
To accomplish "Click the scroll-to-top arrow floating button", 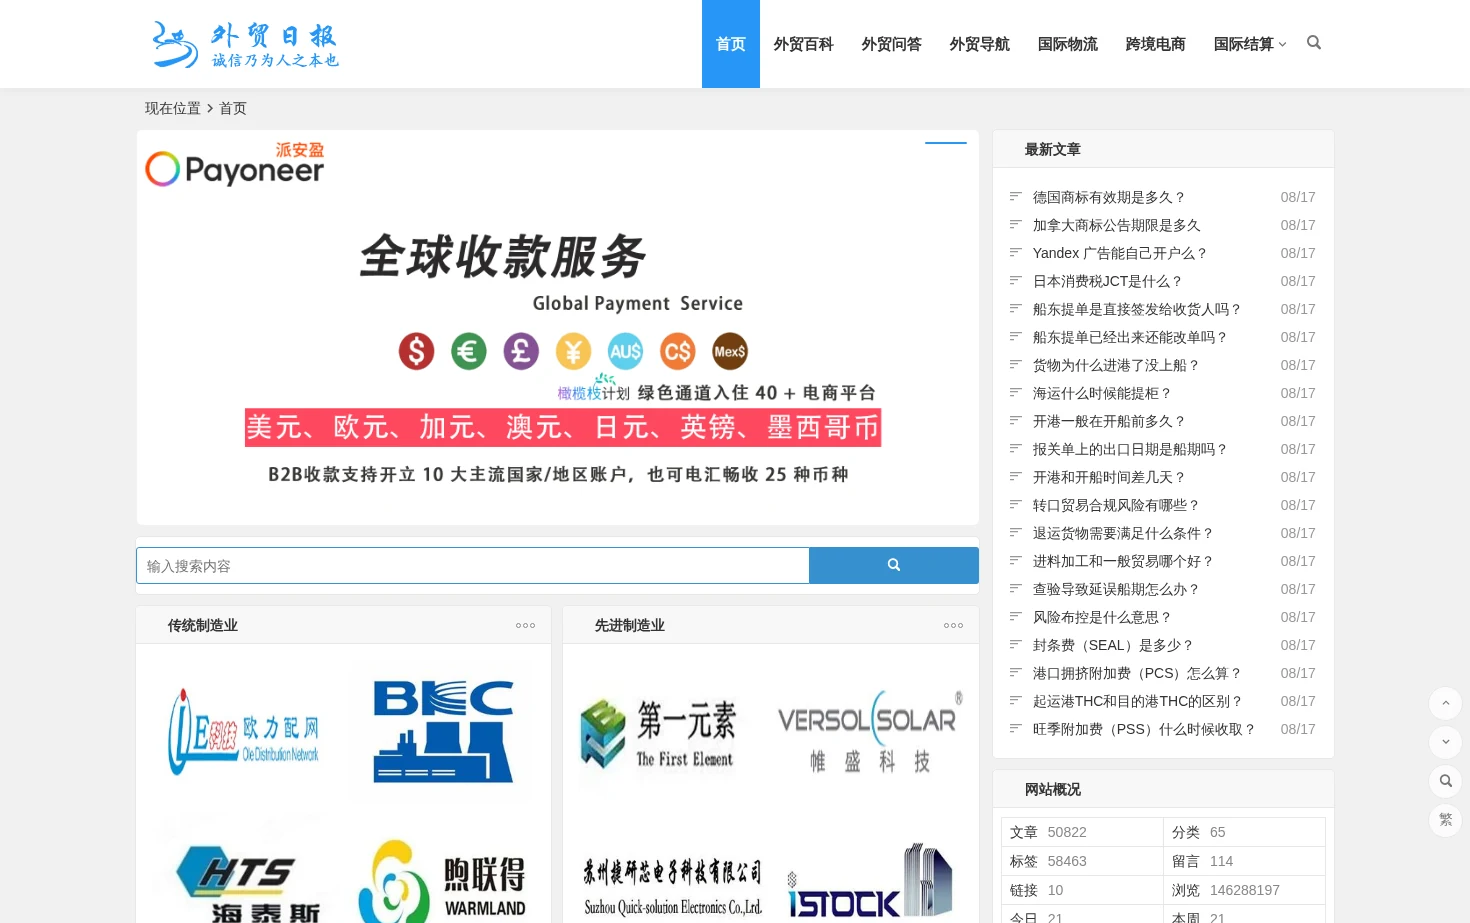I will click(x=1445, y=703).
